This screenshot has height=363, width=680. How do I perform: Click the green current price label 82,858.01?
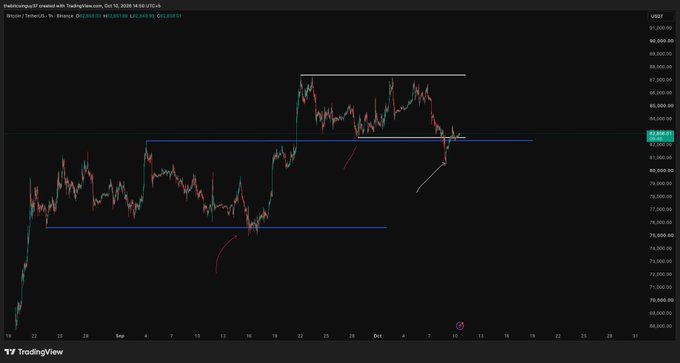[661, 136]
